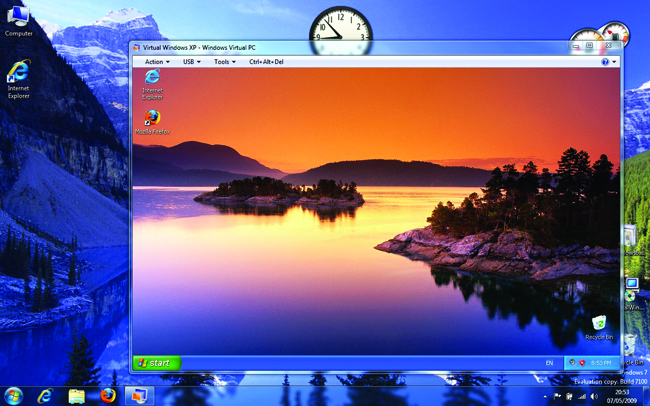Send Ctrl+Alt+Del to the virtual machine
The height and width of the screenshot is (406, 650).
coord(266,62)
